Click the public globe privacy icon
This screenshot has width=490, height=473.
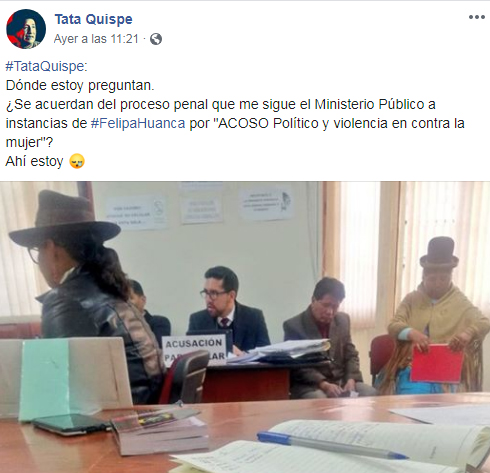pyautogui.click(x=156, y=39)
